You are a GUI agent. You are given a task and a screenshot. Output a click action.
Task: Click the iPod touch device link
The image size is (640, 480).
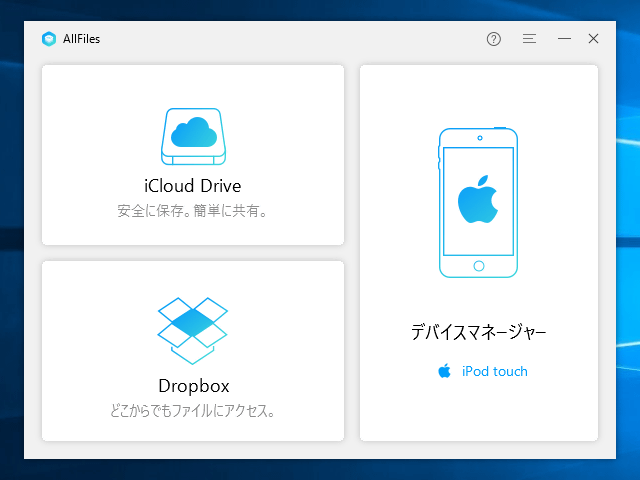point(495,371)
